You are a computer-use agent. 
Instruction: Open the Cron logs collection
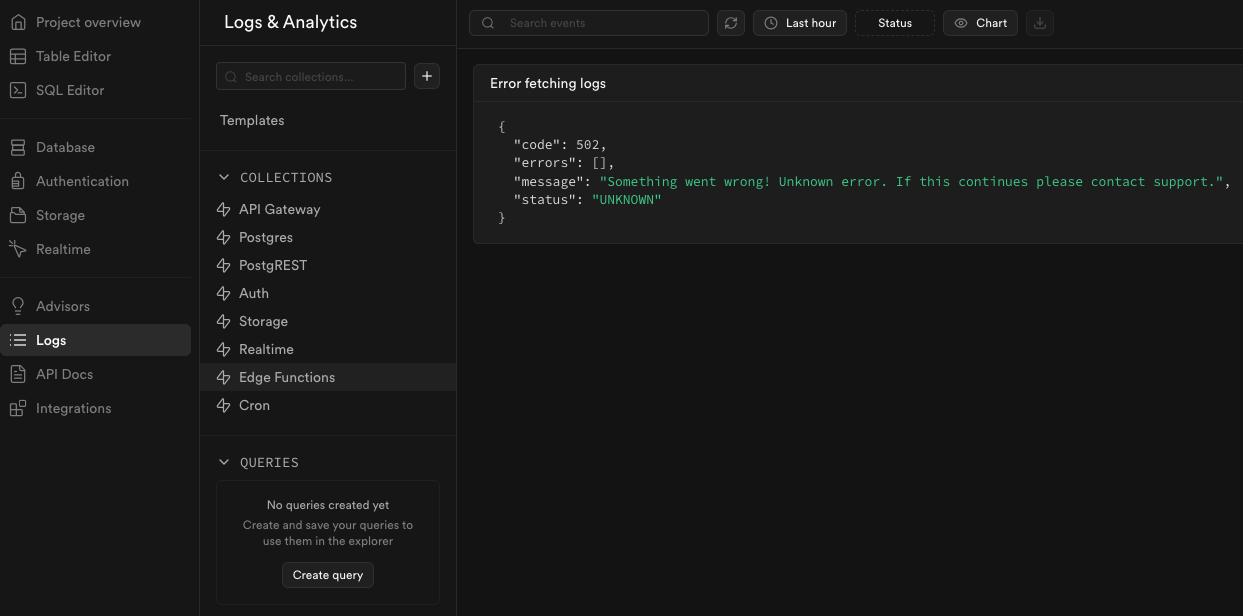tap(254, 405)
